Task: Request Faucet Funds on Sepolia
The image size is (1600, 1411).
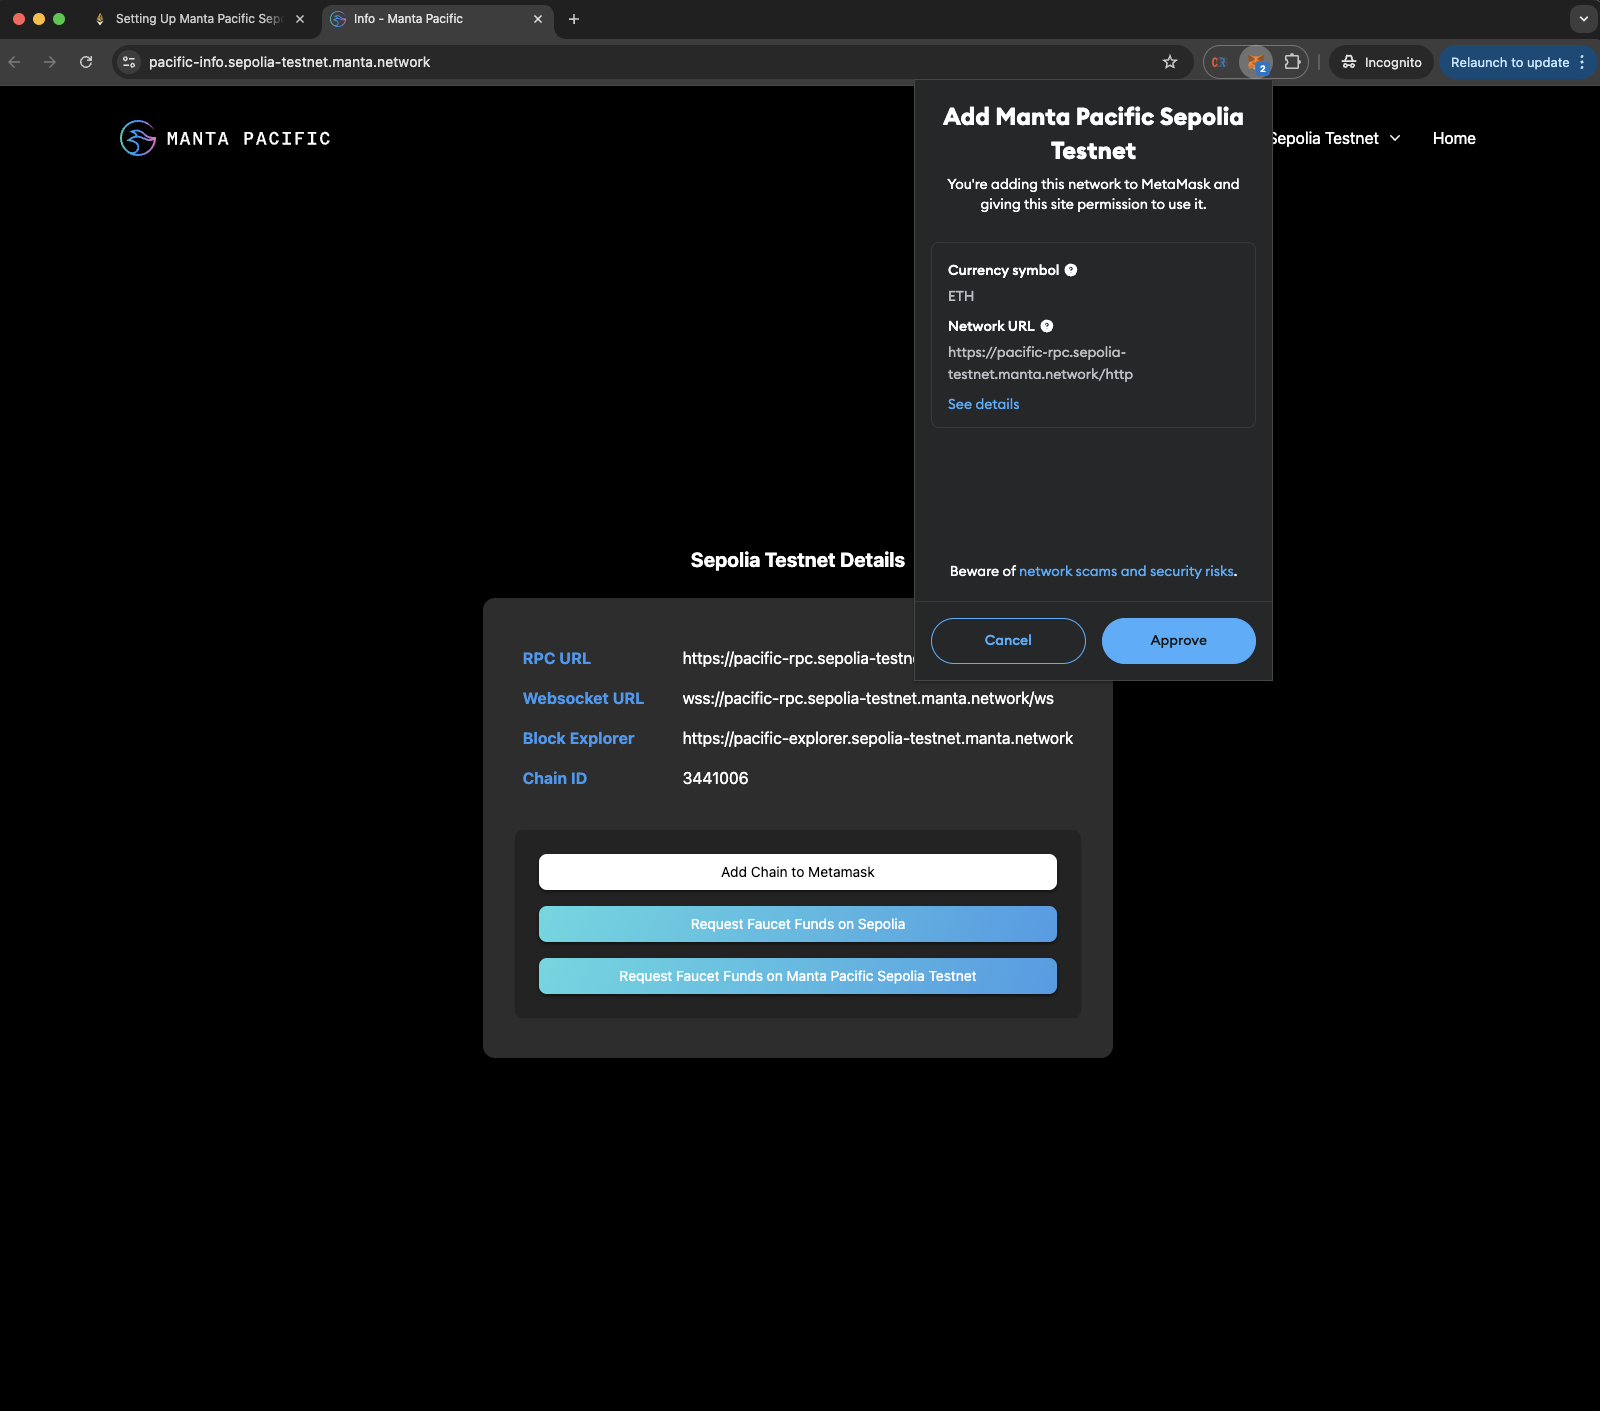Action: click(797, 924)
